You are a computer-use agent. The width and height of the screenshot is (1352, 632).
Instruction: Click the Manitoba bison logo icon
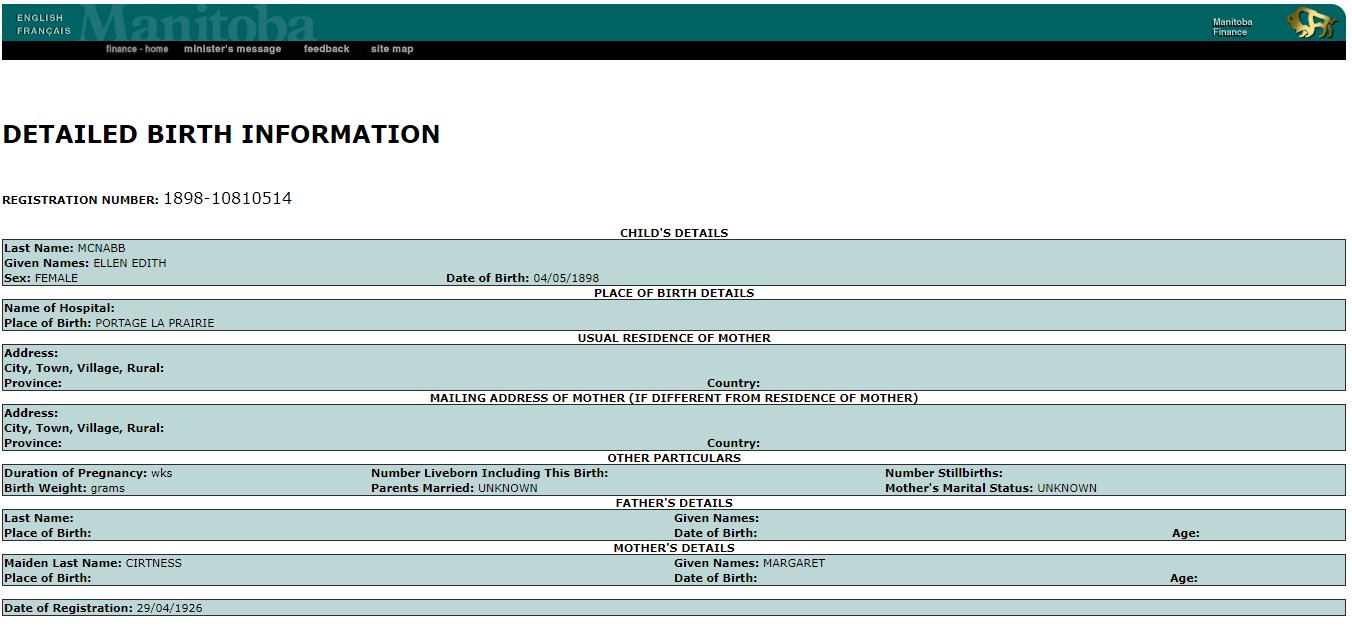coord(1312,24)
